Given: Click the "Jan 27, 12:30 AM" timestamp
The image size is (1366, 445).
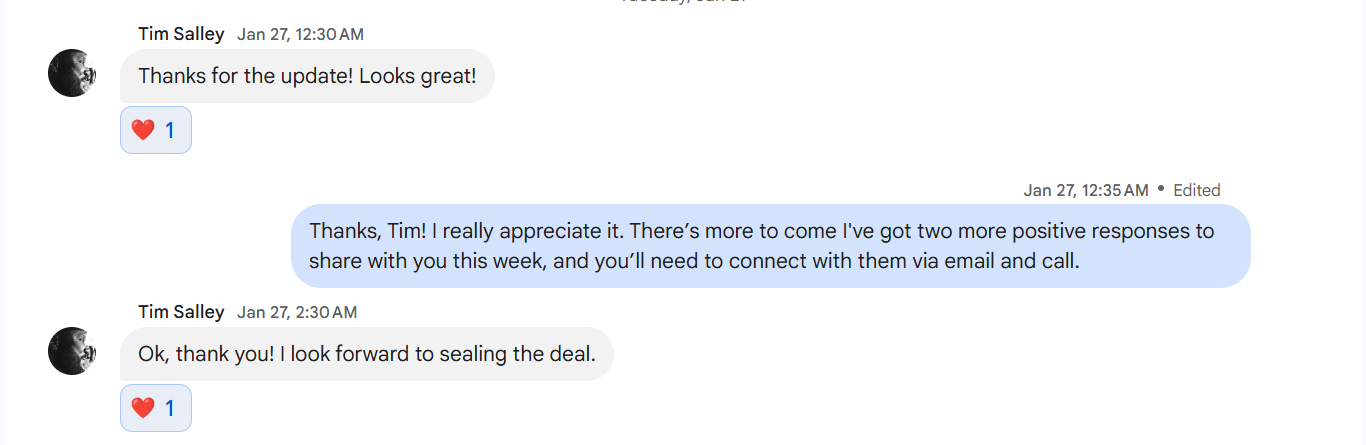Looking at the screenshot, I should point(300,35).
